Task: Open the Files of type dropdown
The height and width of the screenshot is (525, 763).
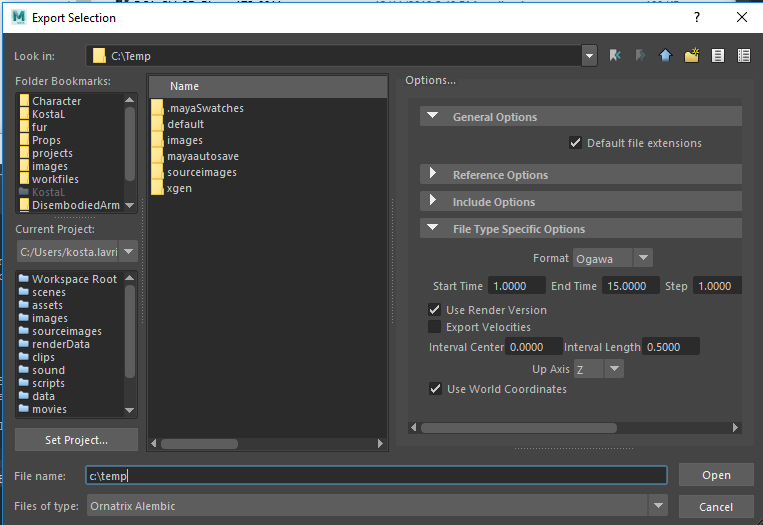Action: (x=377, y=506)
